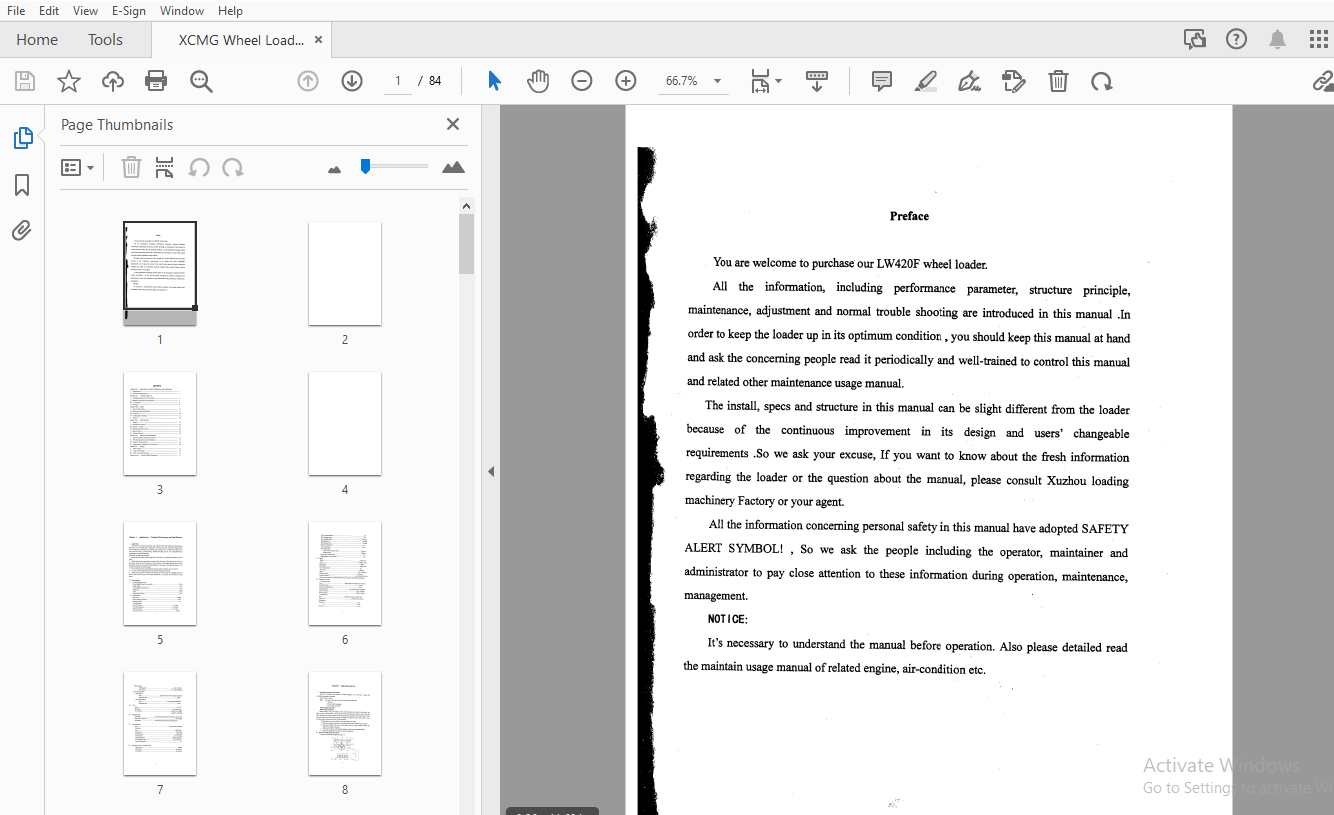Rotate the page with the toolbar rotate icon

(x=1102, y=81)
